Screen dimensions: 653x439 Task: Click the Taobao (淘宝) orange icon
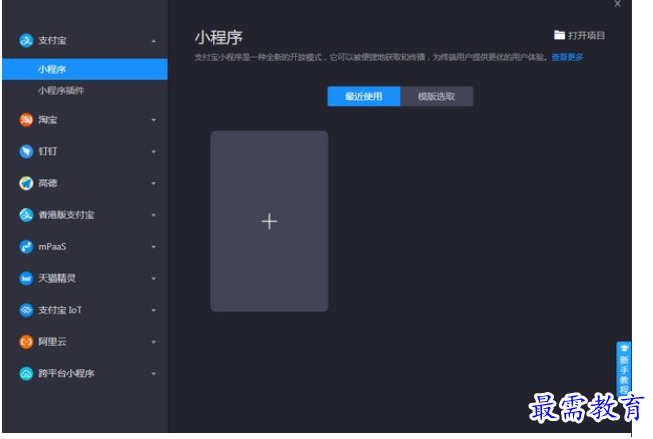point(26,120)
